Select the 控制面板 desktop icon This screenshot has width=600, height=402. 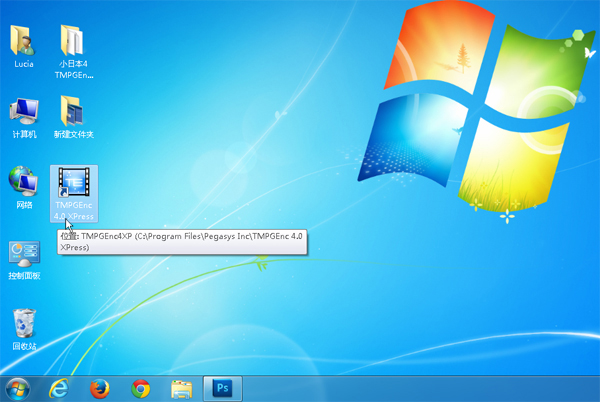24,254
